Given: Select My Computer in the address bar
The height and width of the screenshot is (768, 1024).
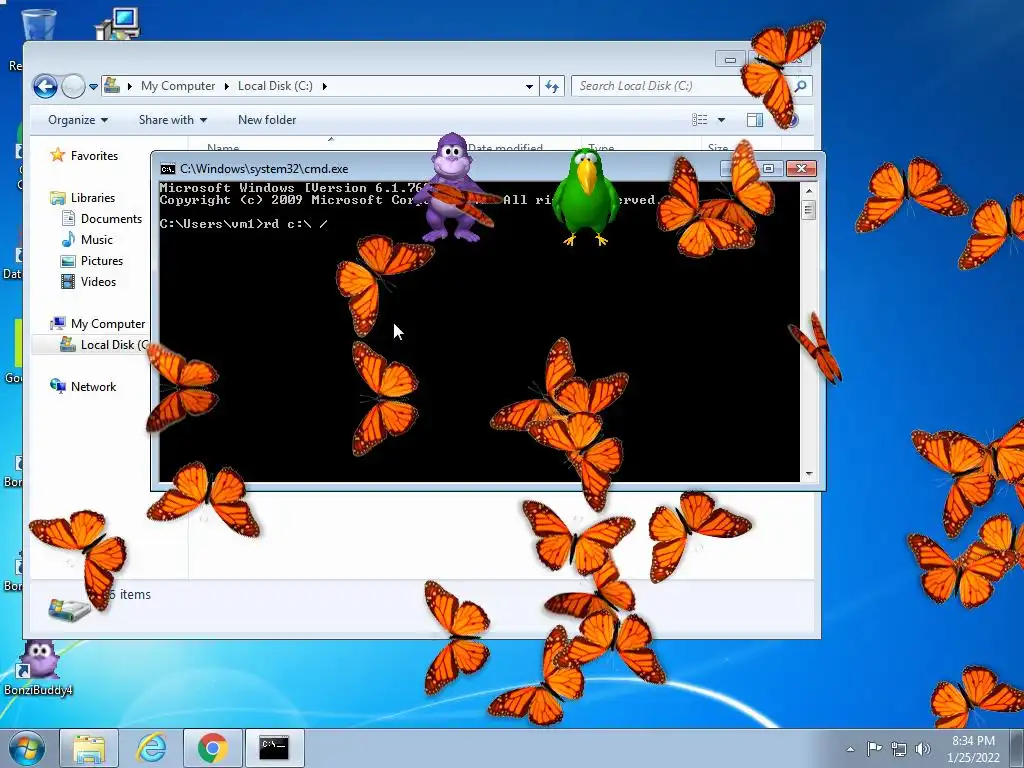Looking at the screenshot, I should [x=178, y=86].
